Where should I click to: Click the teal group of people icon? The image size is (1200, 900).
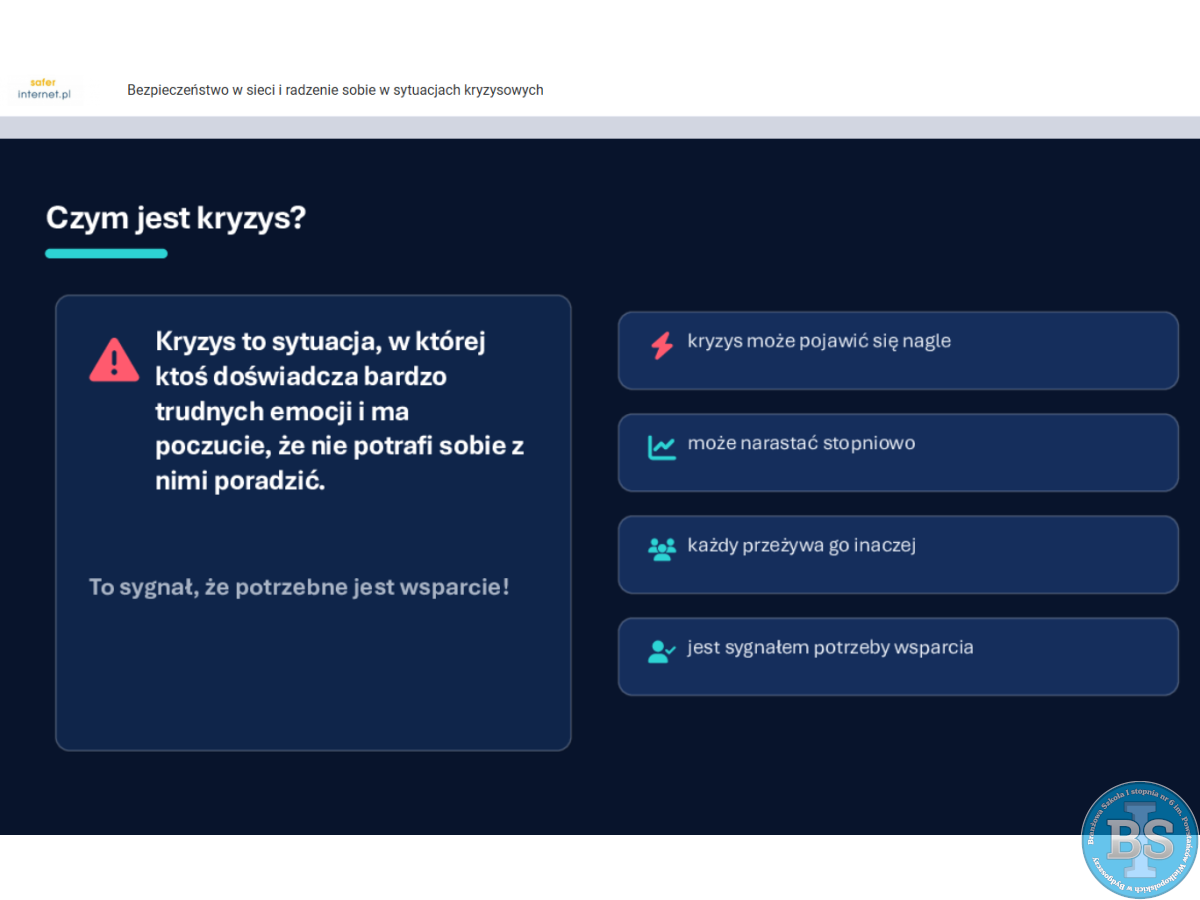click(x=662, y=549)
